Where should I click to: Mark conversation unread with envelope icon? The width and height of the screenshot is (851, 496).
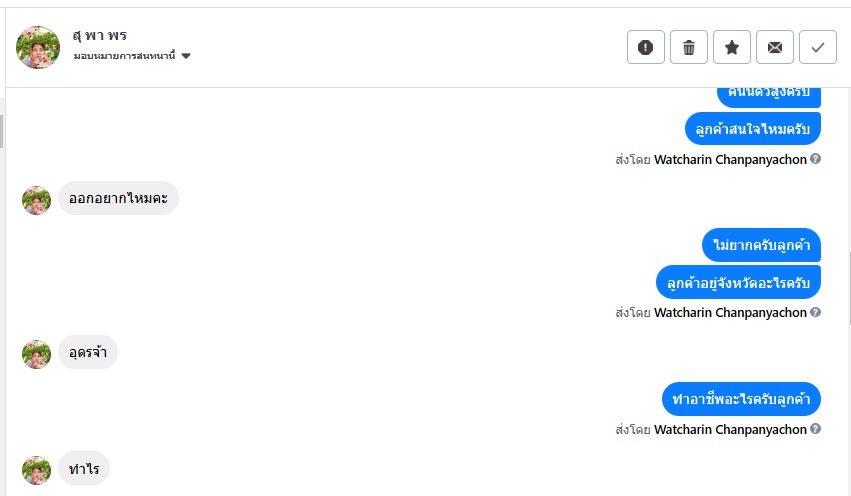coord(775,47)
